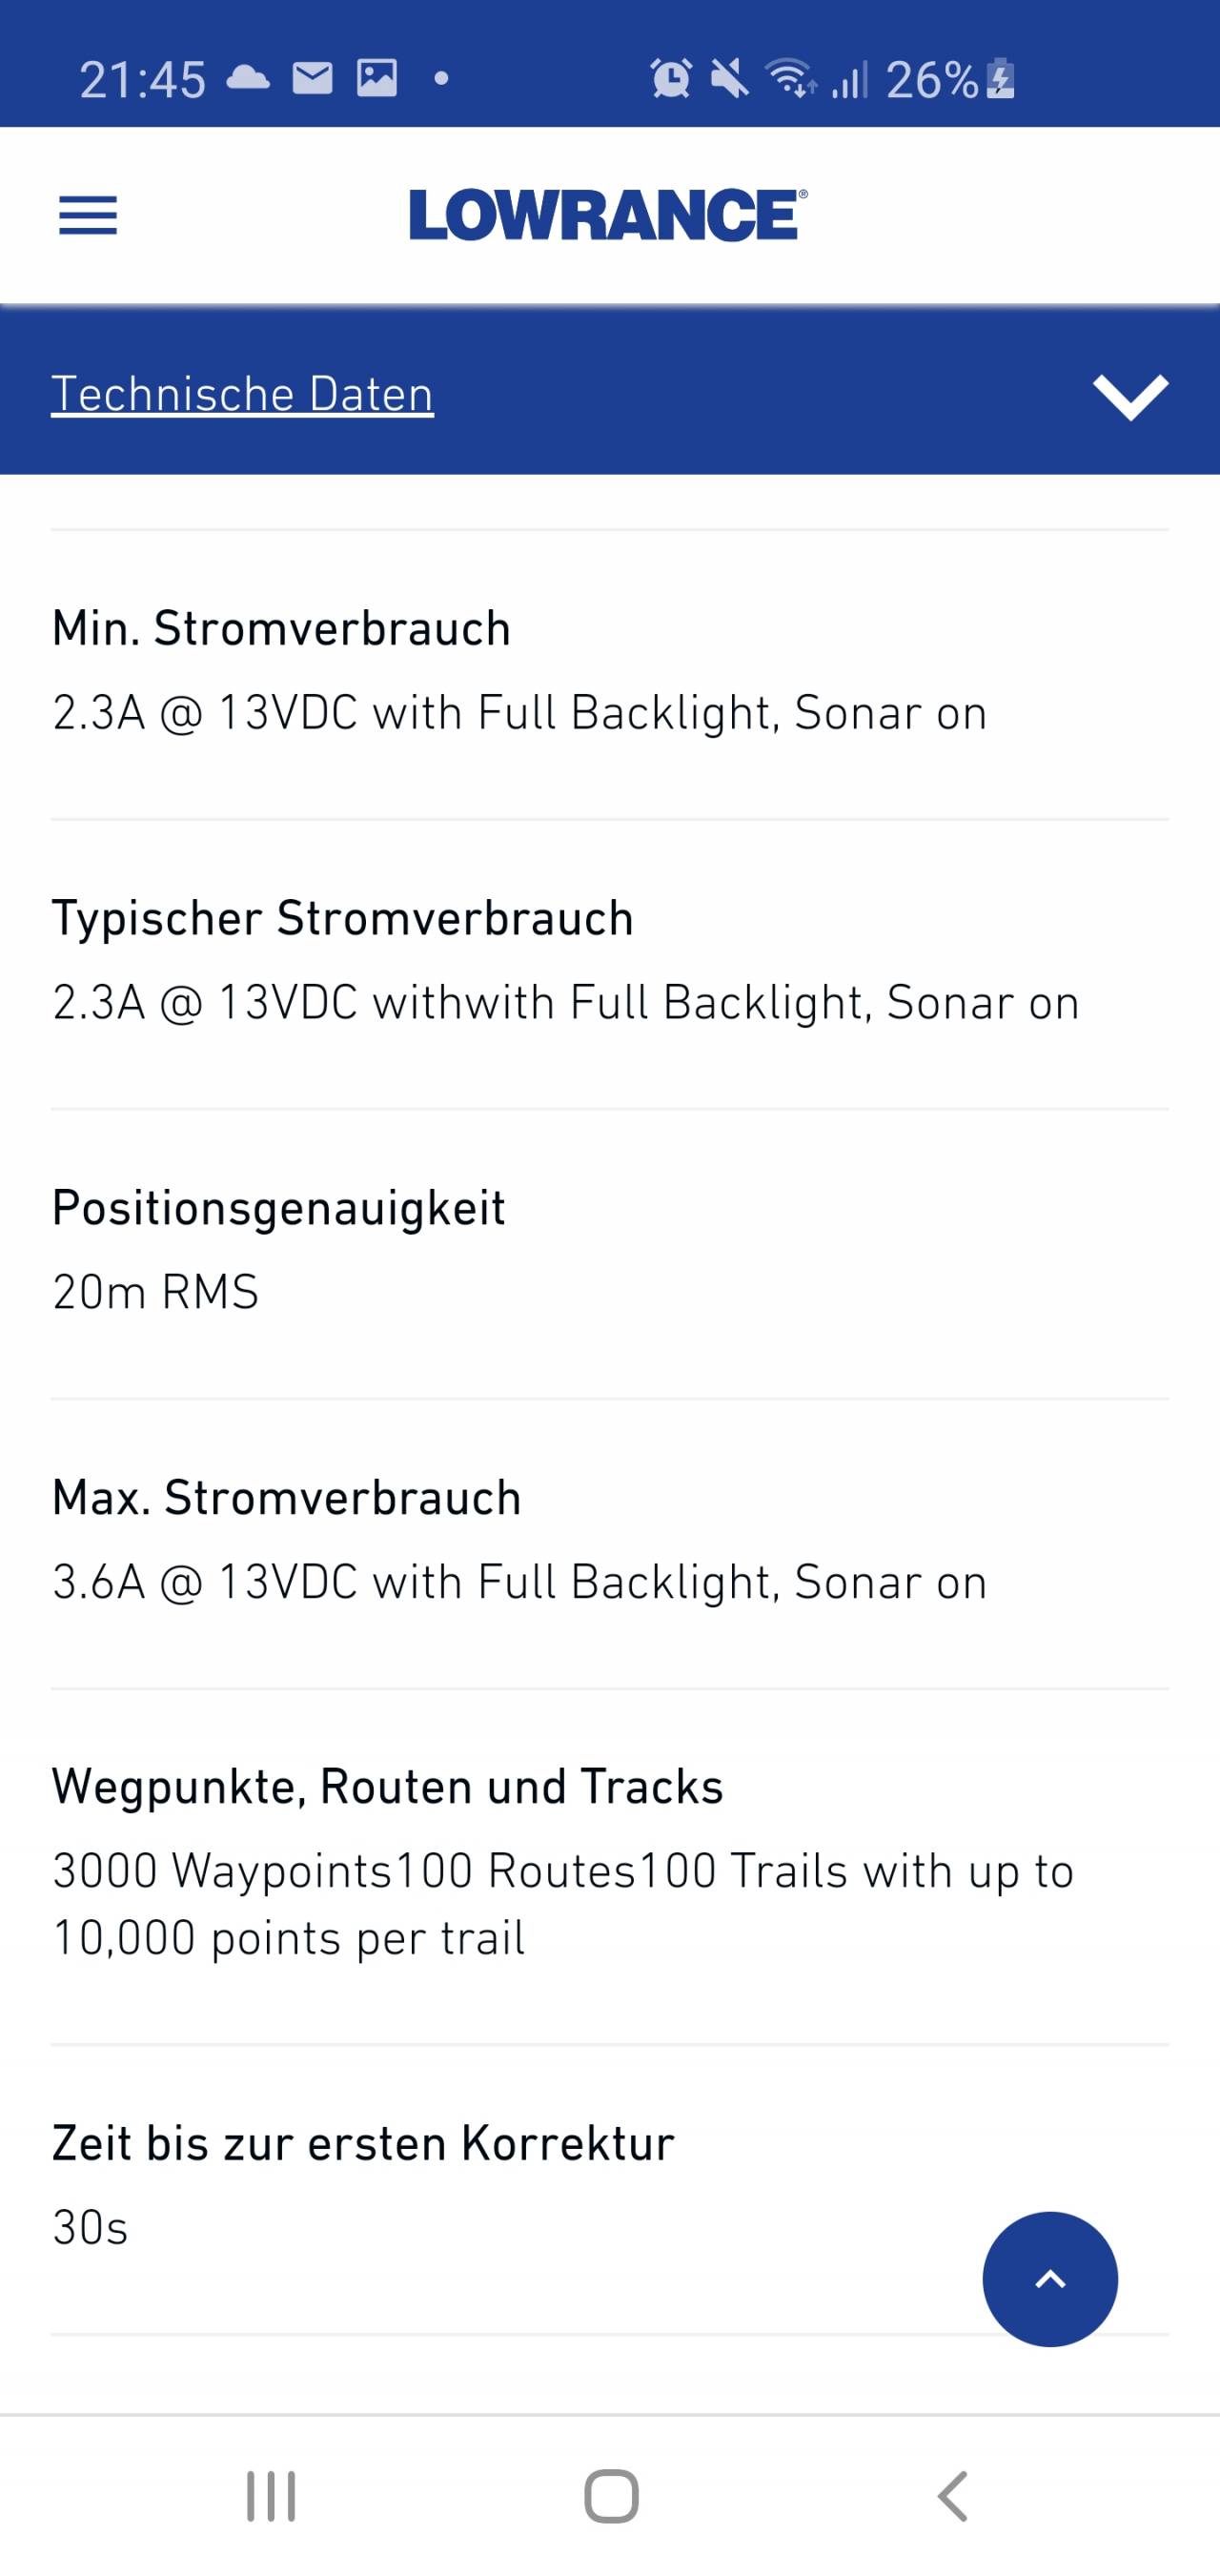Select the Positionsgenauigkeit heading
Image resolution: width=1220 pixels, height=2576 pixels.
(x=279, y=1207)
